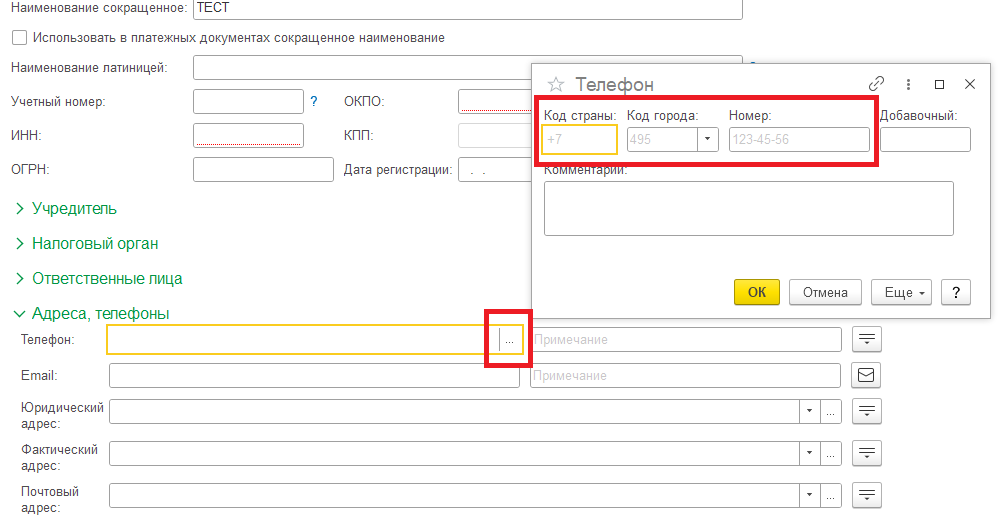Open phone entry form with ellipsis button

click(509, 340)
